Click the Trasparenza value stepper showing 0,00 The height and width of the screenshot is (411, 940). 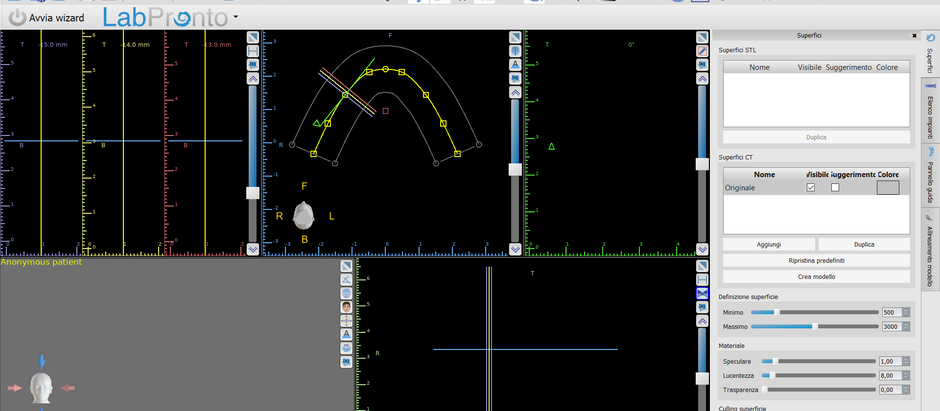coord(906,390)
